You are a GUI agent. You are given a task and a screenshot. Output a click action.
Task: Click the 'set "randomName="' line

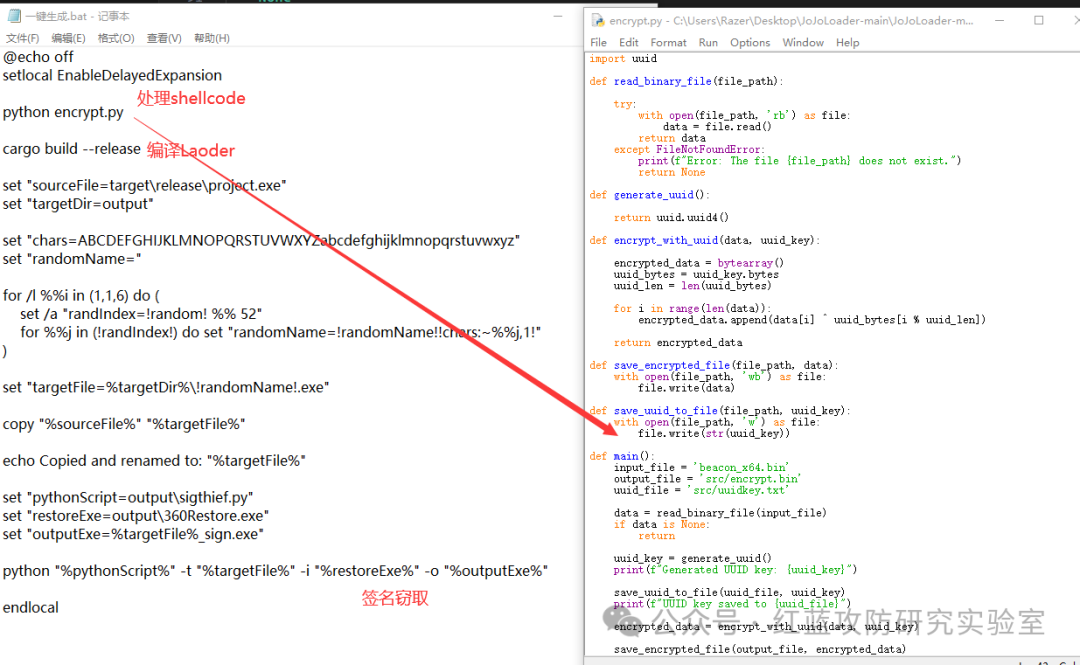click(72, 259)
